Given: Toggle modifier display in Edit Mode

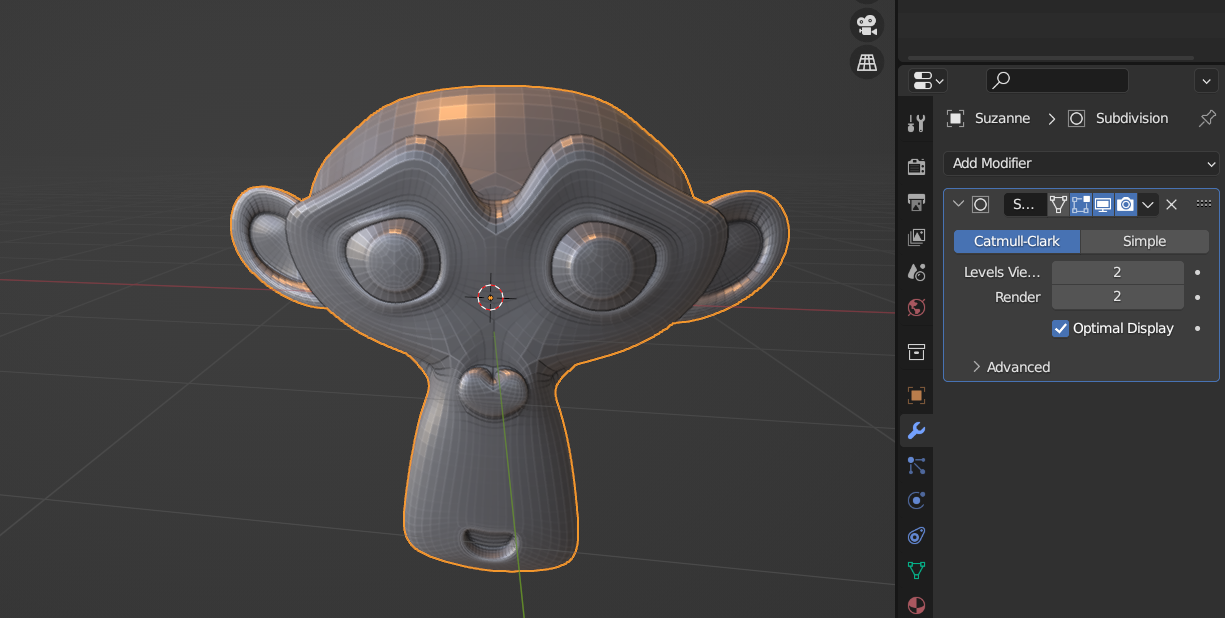Looking at the screenshot, I should point(1080,204).
